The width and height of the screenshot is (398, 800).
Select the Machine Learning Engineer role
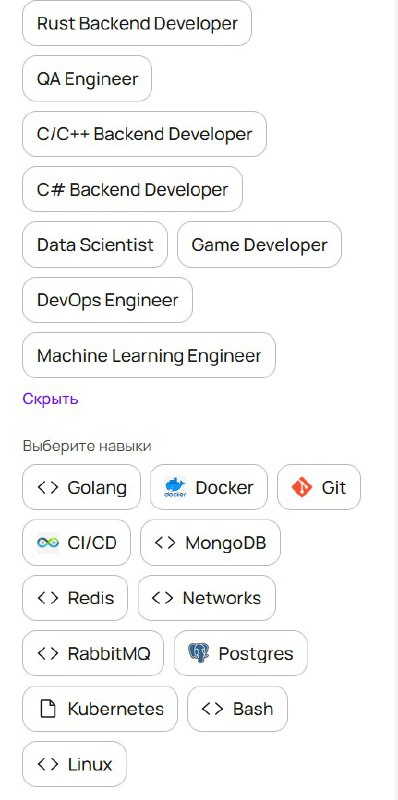(149, 355)
